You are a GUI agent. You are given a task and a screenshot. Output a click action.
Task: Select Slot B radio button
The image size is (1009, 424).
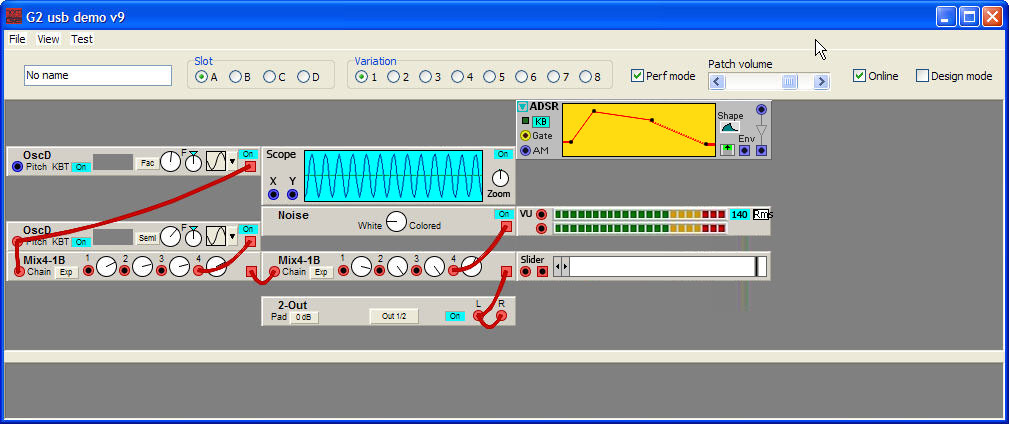(x=235, y=76)
